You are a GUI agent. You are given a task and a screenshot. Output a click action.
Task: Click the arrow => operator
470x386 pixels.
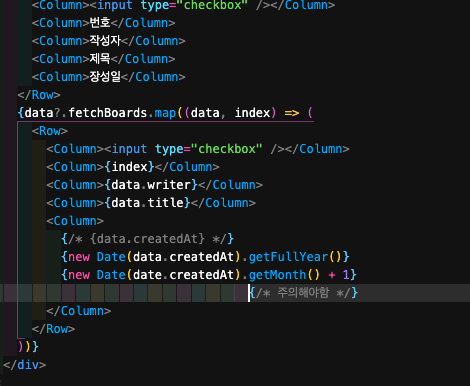(292, 113)
